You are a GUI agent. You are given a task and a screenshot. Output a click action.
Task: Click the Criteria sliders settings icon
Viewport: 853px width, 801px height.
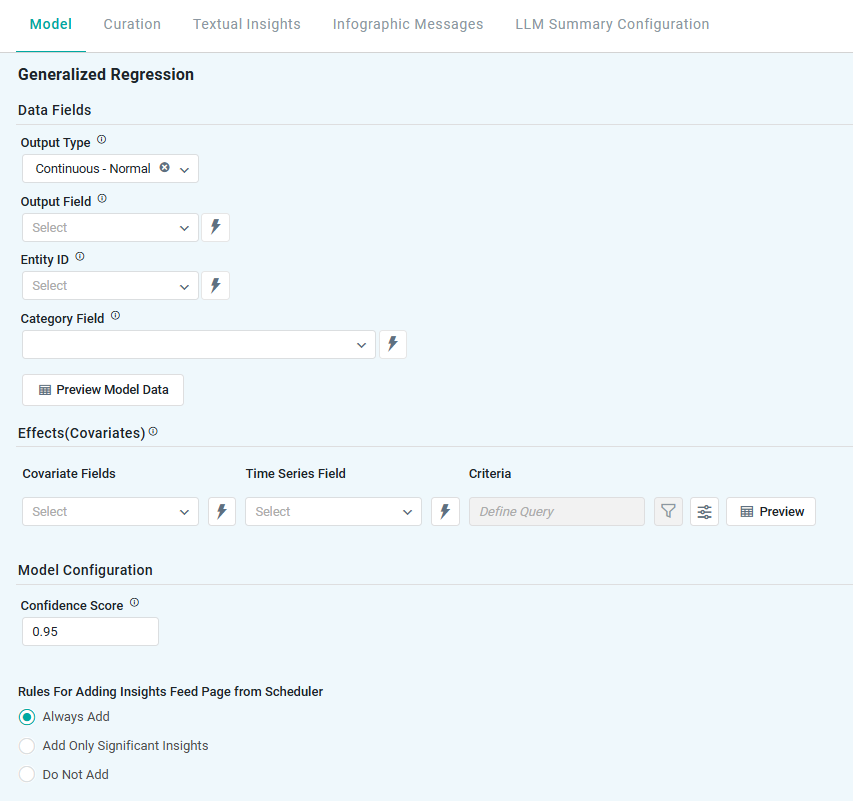pos(704,511)
